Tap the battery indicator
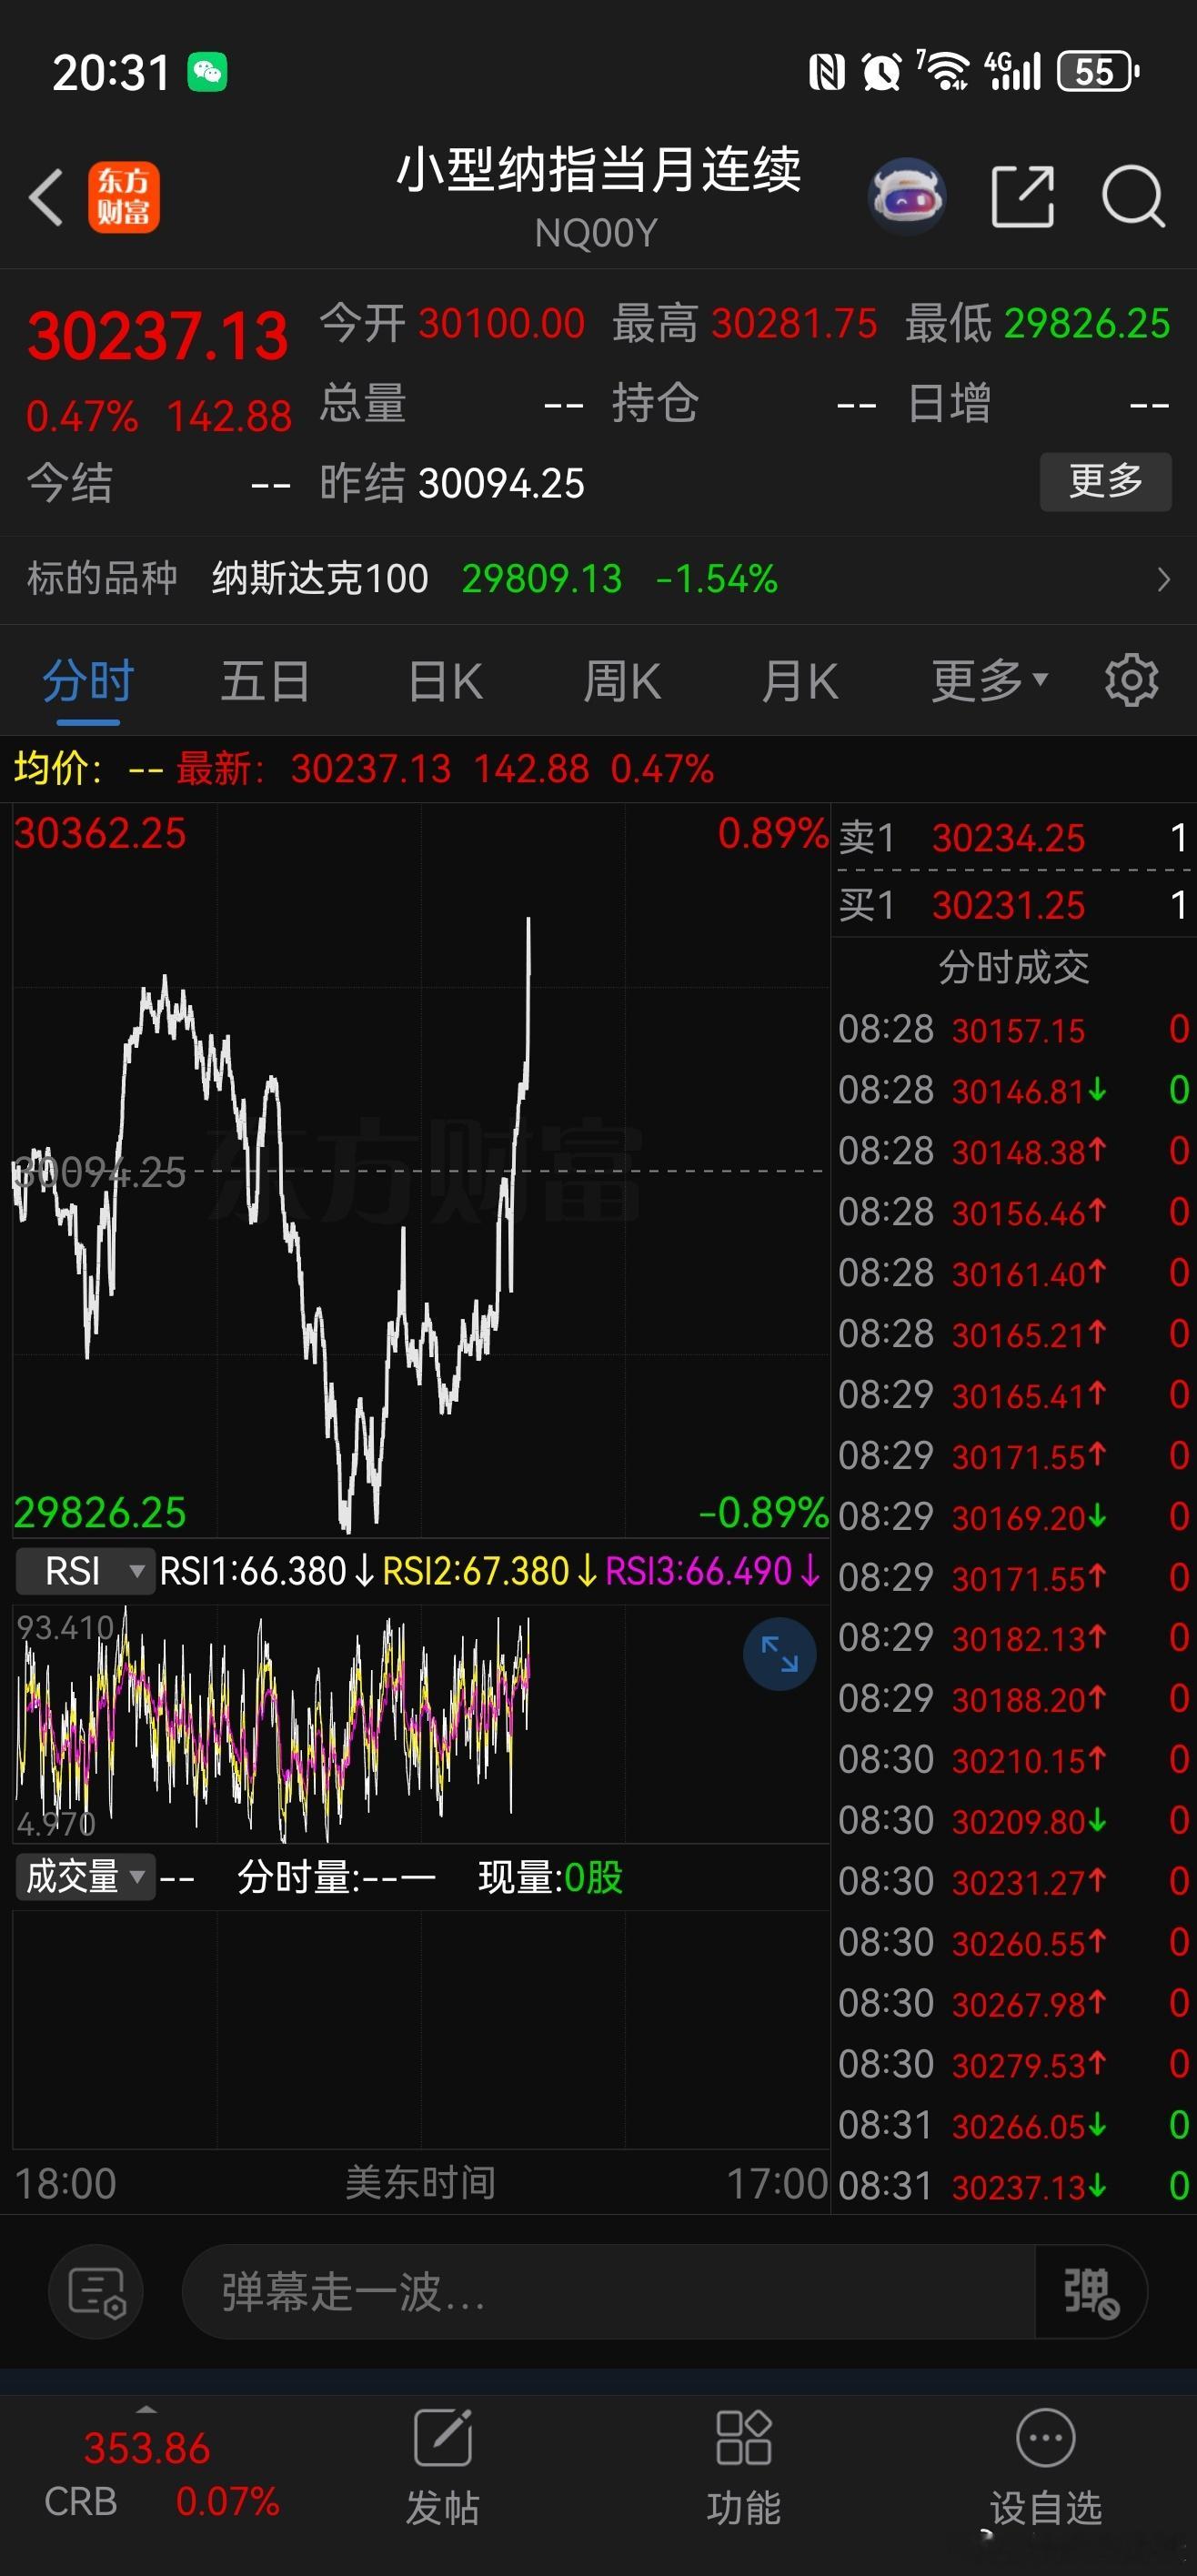The width and height of the screenshot is (1197, 2576). [x=1098, y=72]
